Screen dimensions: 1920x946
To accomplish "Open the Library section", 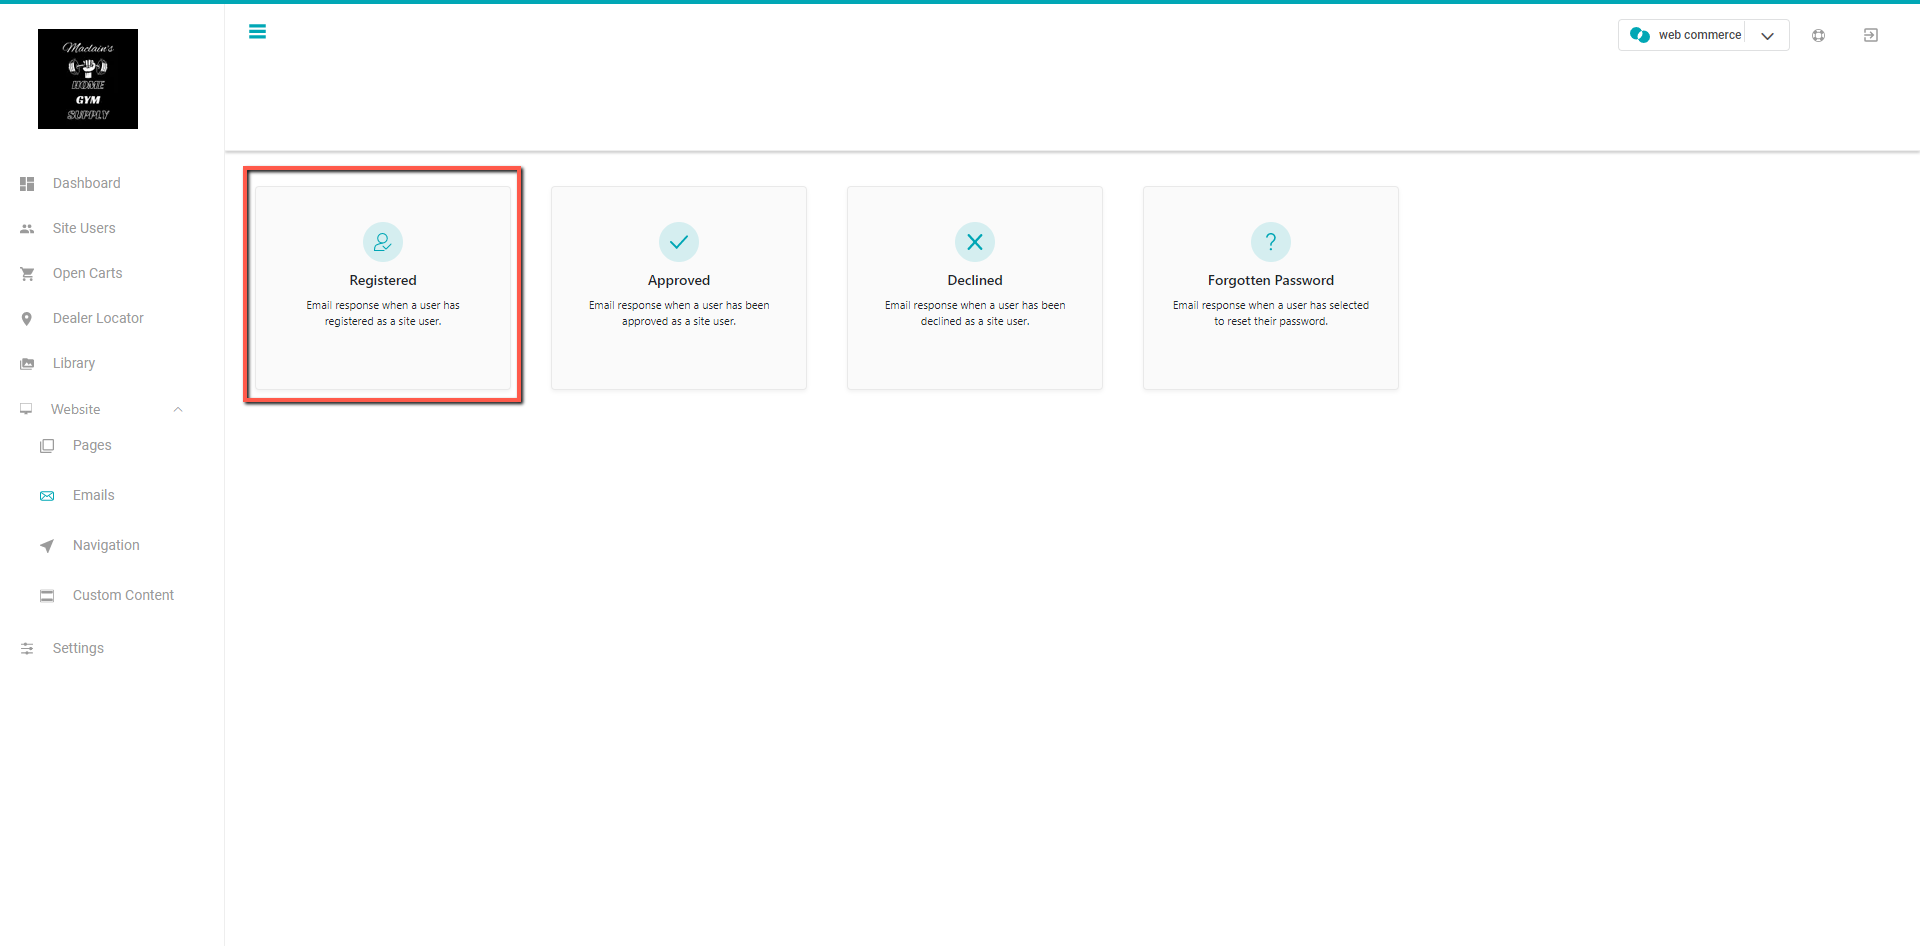I will point(74,363).
